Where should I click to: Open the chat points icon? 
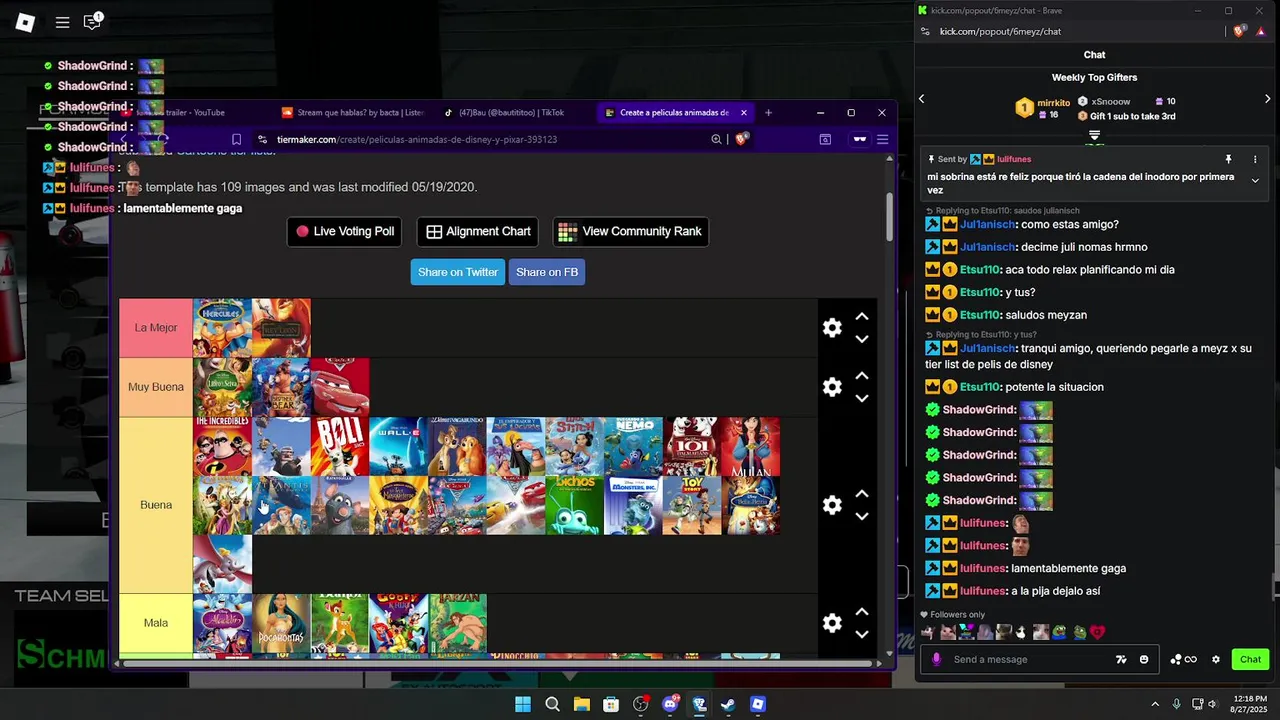click(1183, 659)
